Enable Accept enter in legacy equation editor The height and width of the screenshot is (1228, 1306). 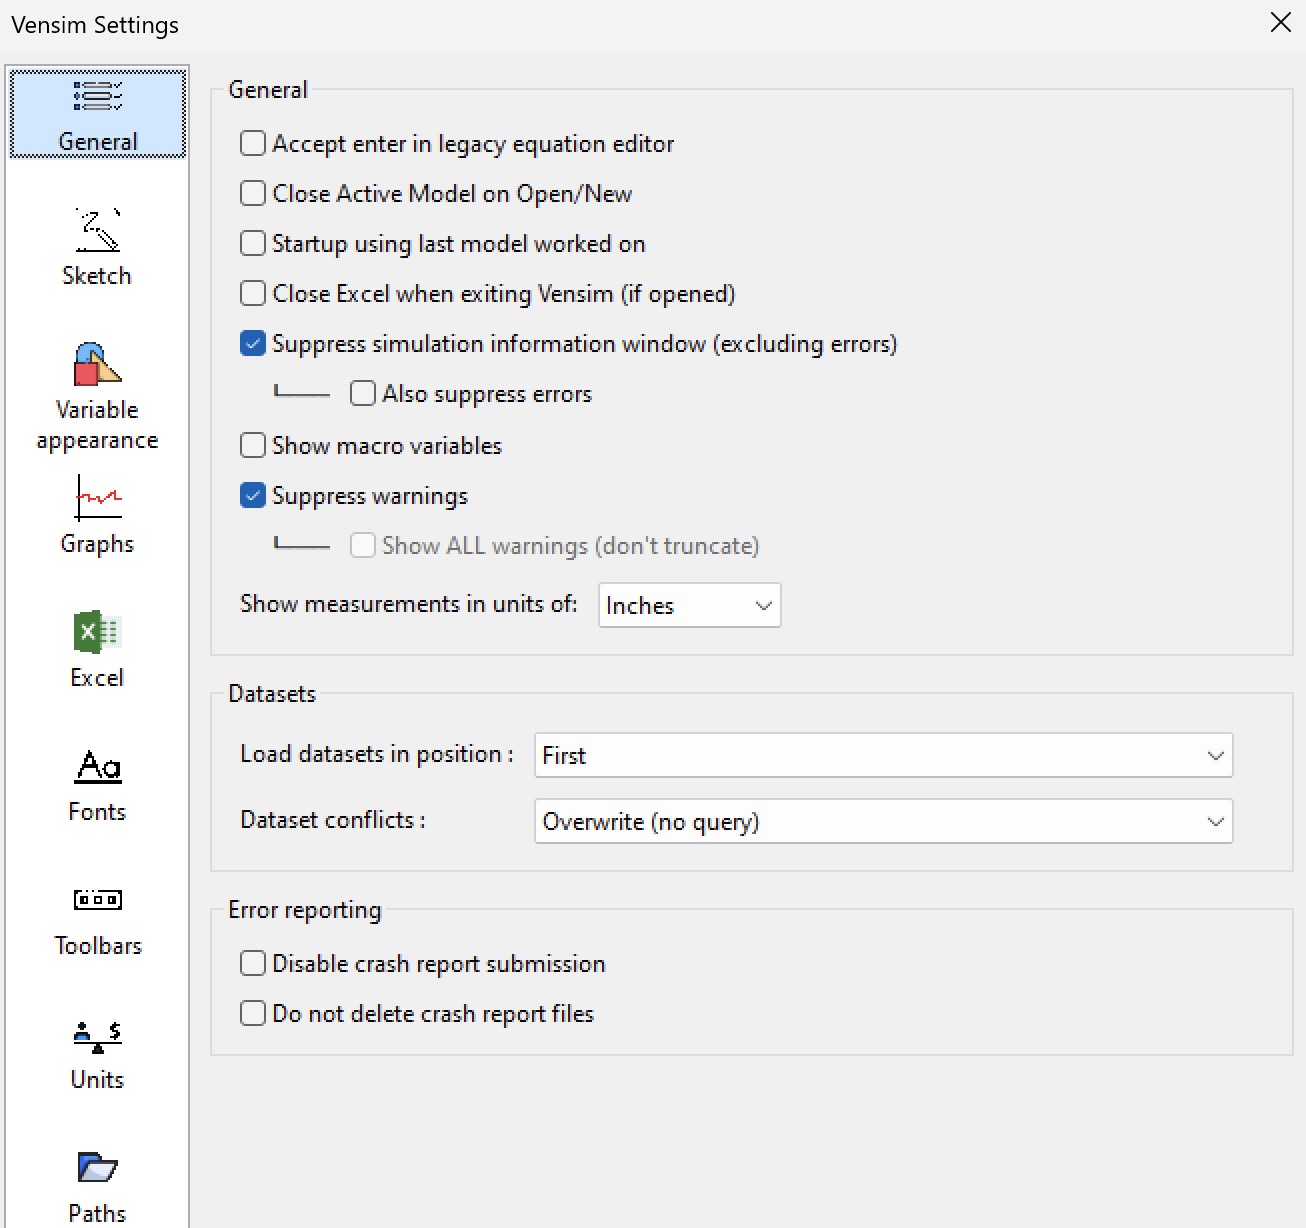coord(253,143)
